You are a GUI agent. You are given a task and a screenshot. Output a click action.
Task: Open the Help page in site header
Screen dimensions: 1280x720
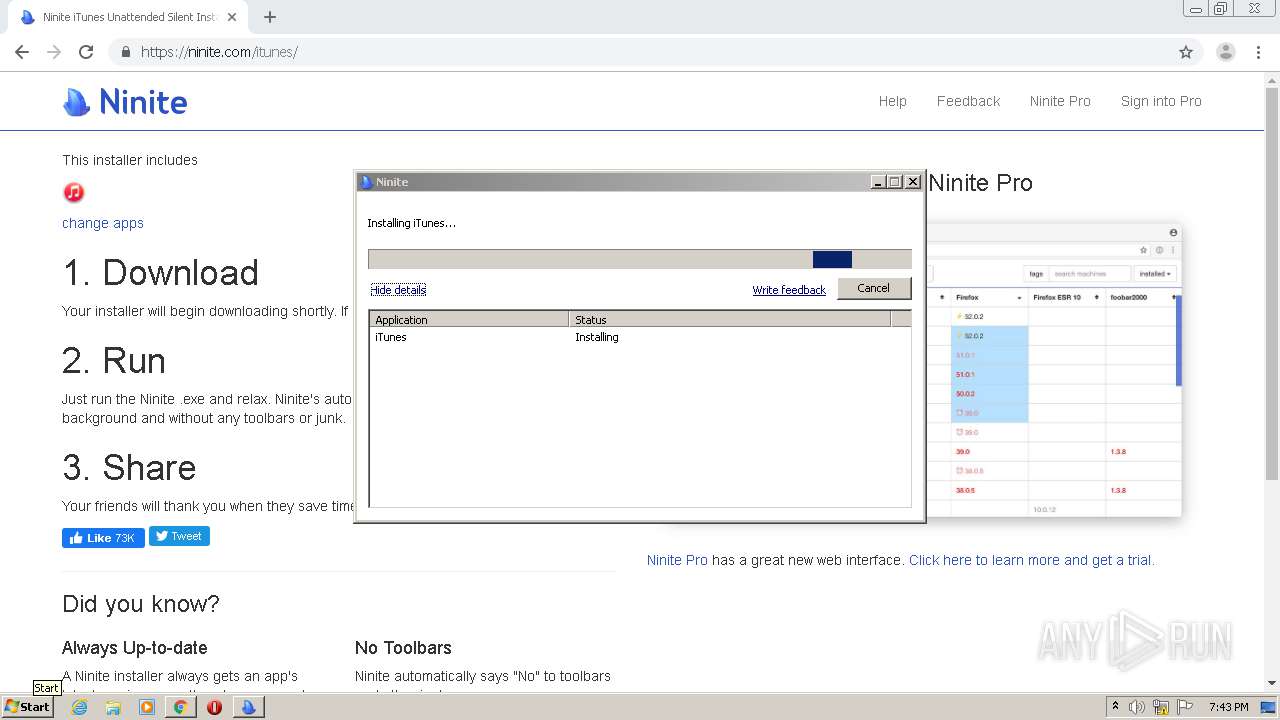[893, 101]
